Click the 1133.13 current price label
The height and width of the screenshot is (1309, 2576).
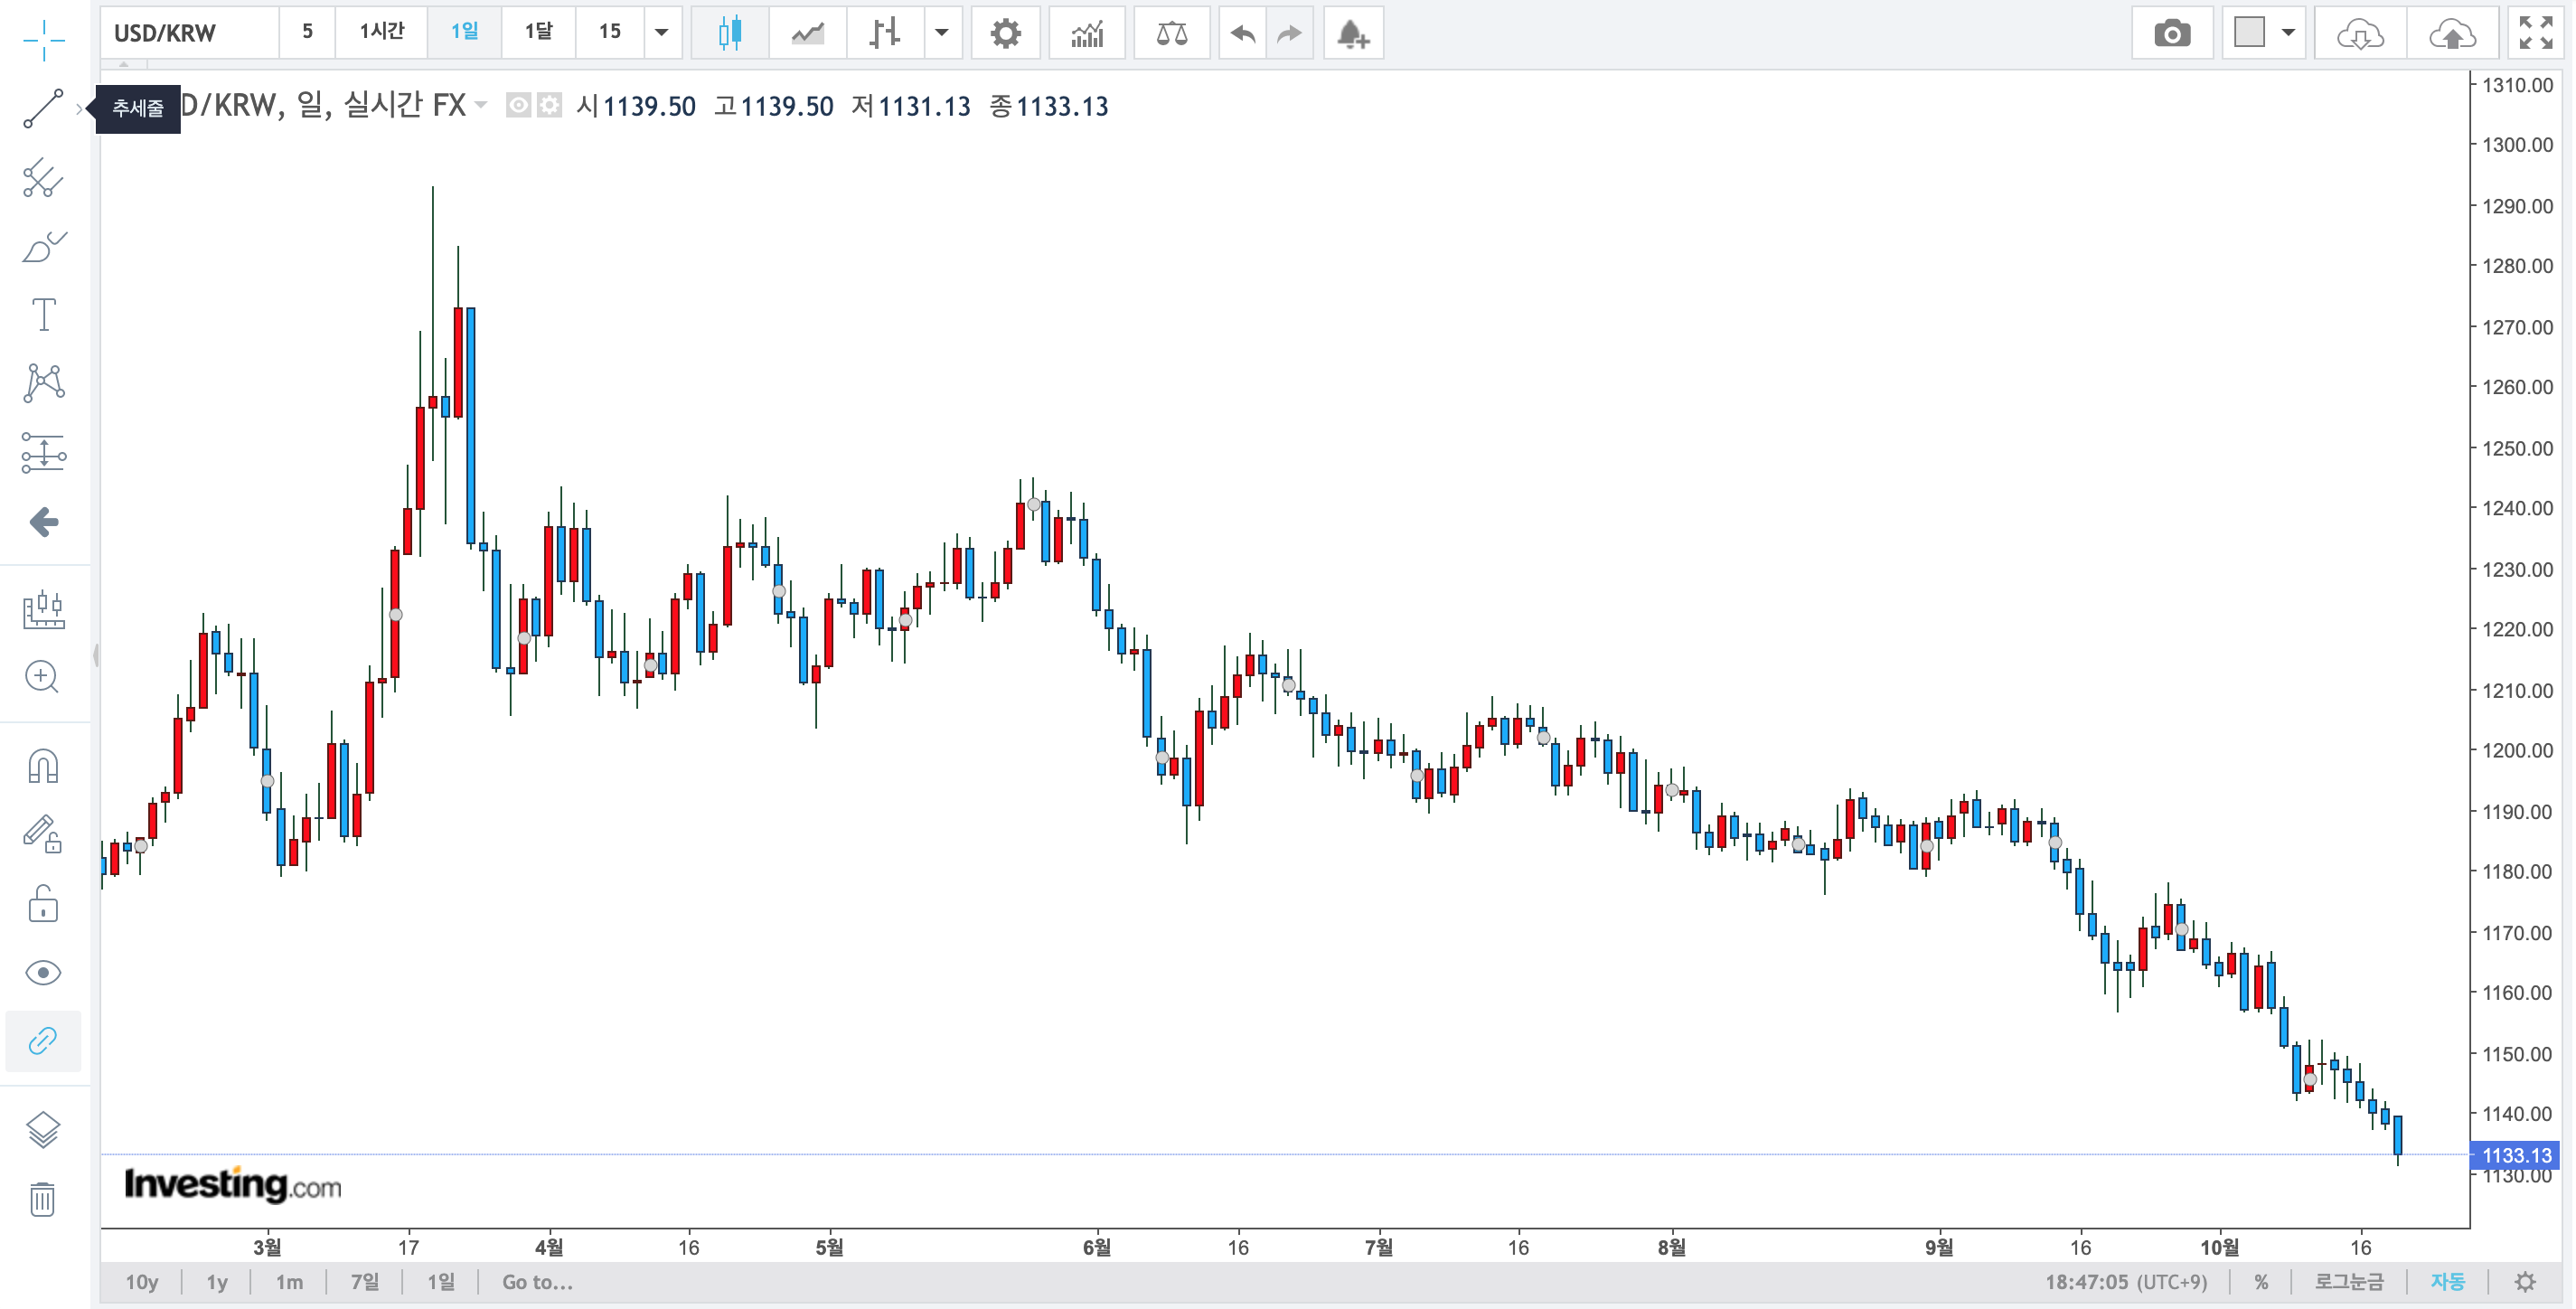coord(2516,1156)
